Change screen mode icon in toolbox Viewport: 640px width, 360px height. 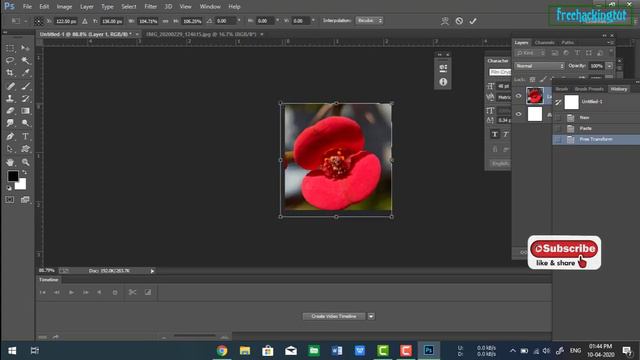[x=25, y=200]
